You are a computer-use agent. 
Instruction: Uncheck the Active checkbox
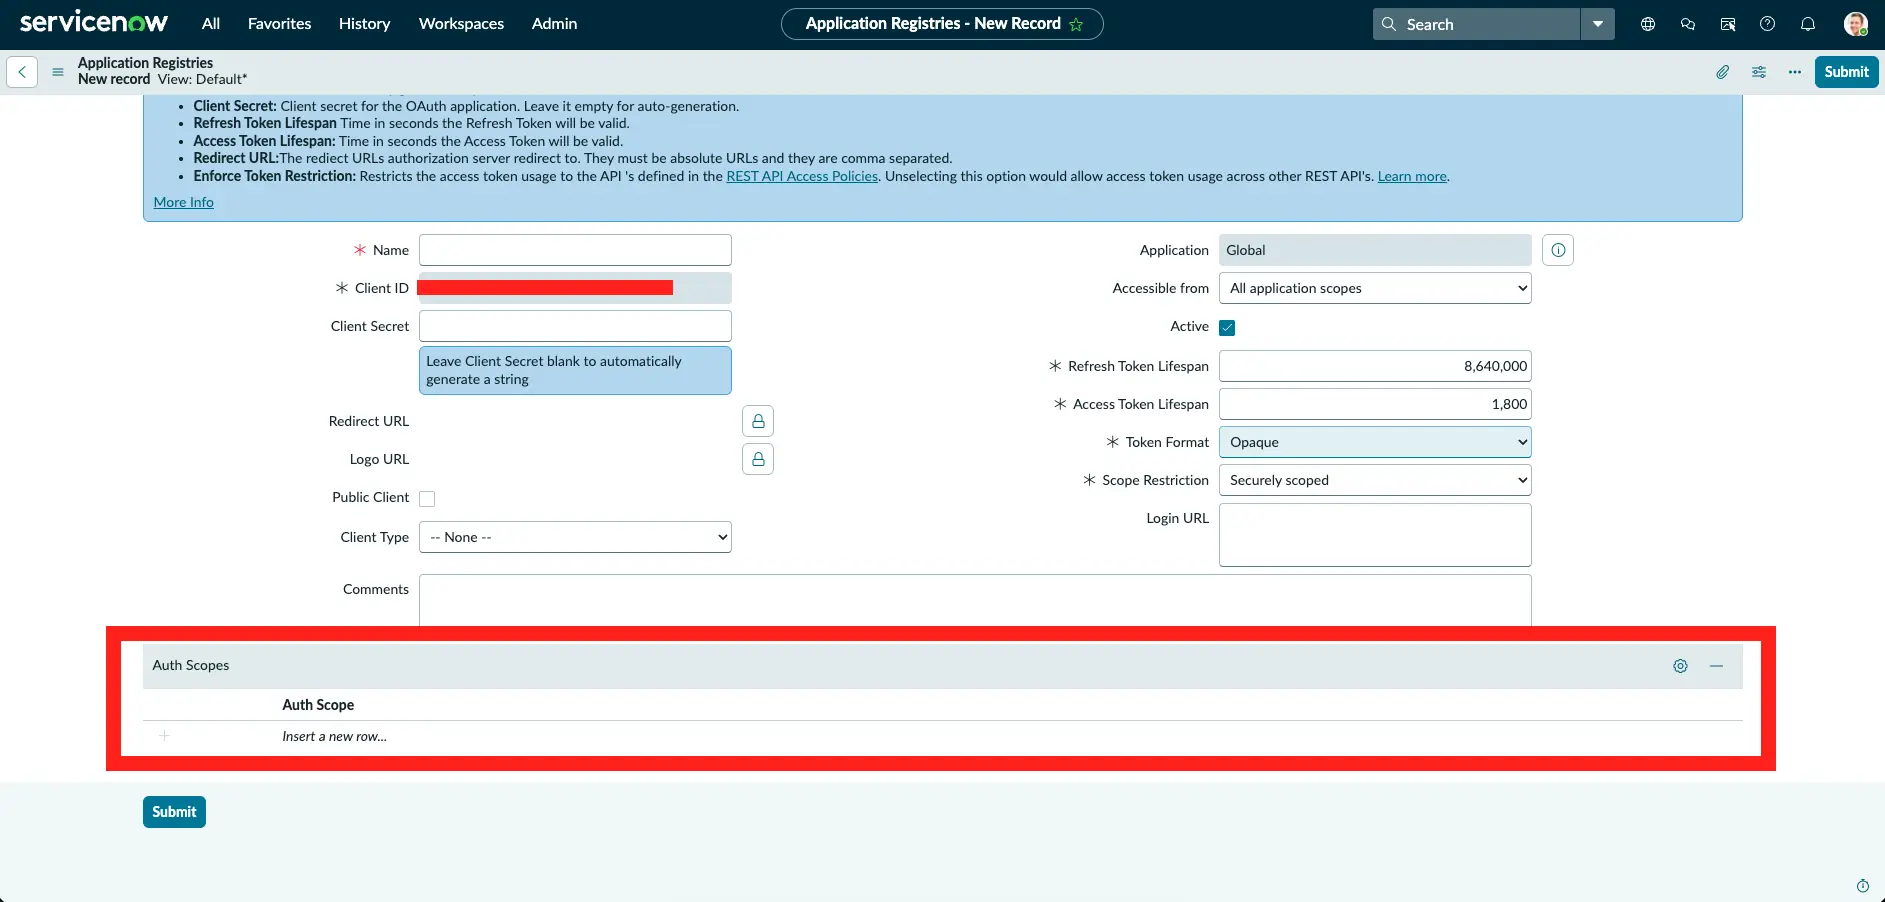point(1227,328)
